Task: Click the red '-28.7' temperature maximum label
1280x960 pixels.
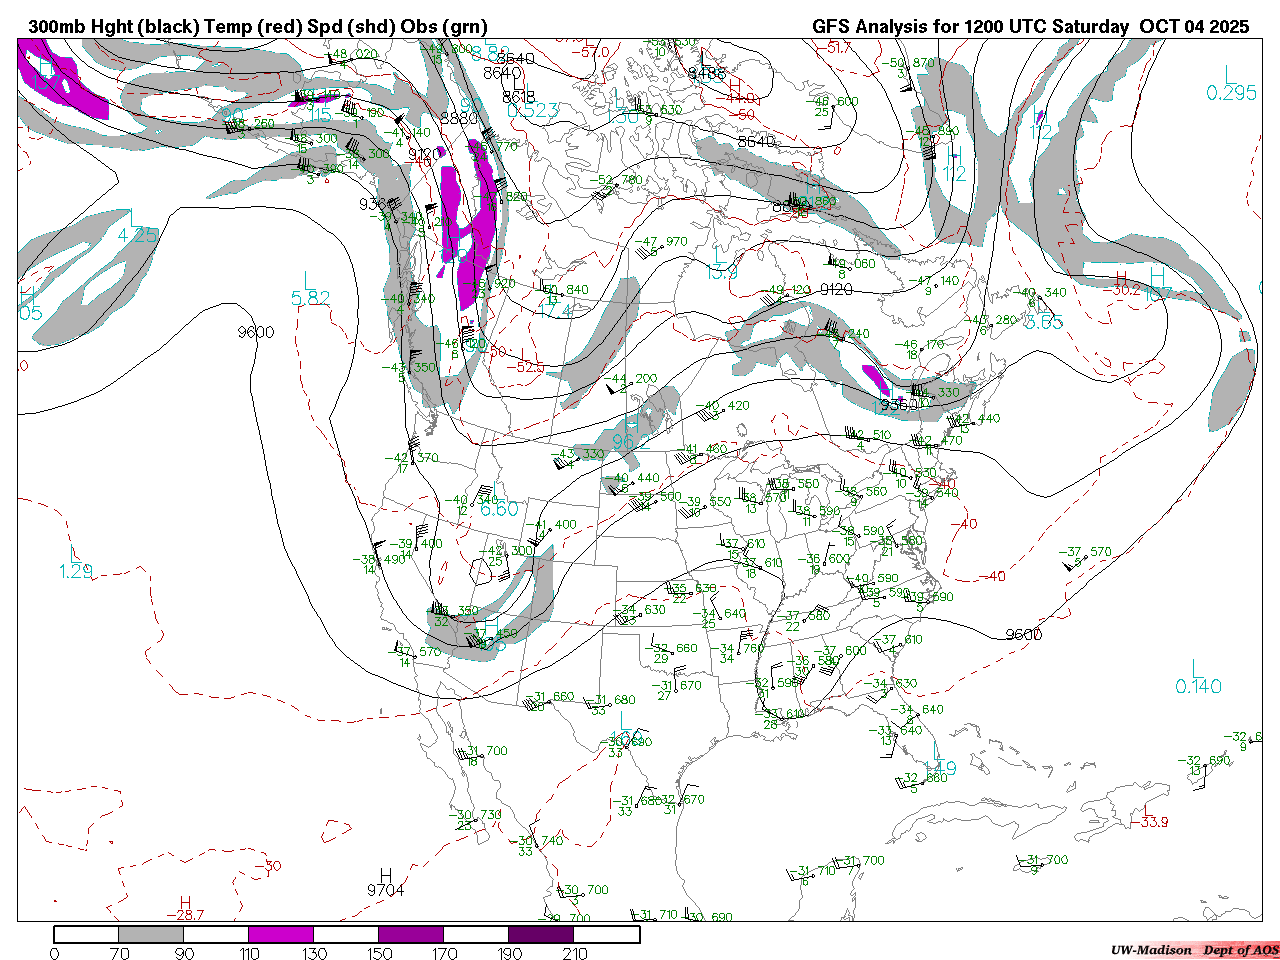Action: (x=185, y=915)
